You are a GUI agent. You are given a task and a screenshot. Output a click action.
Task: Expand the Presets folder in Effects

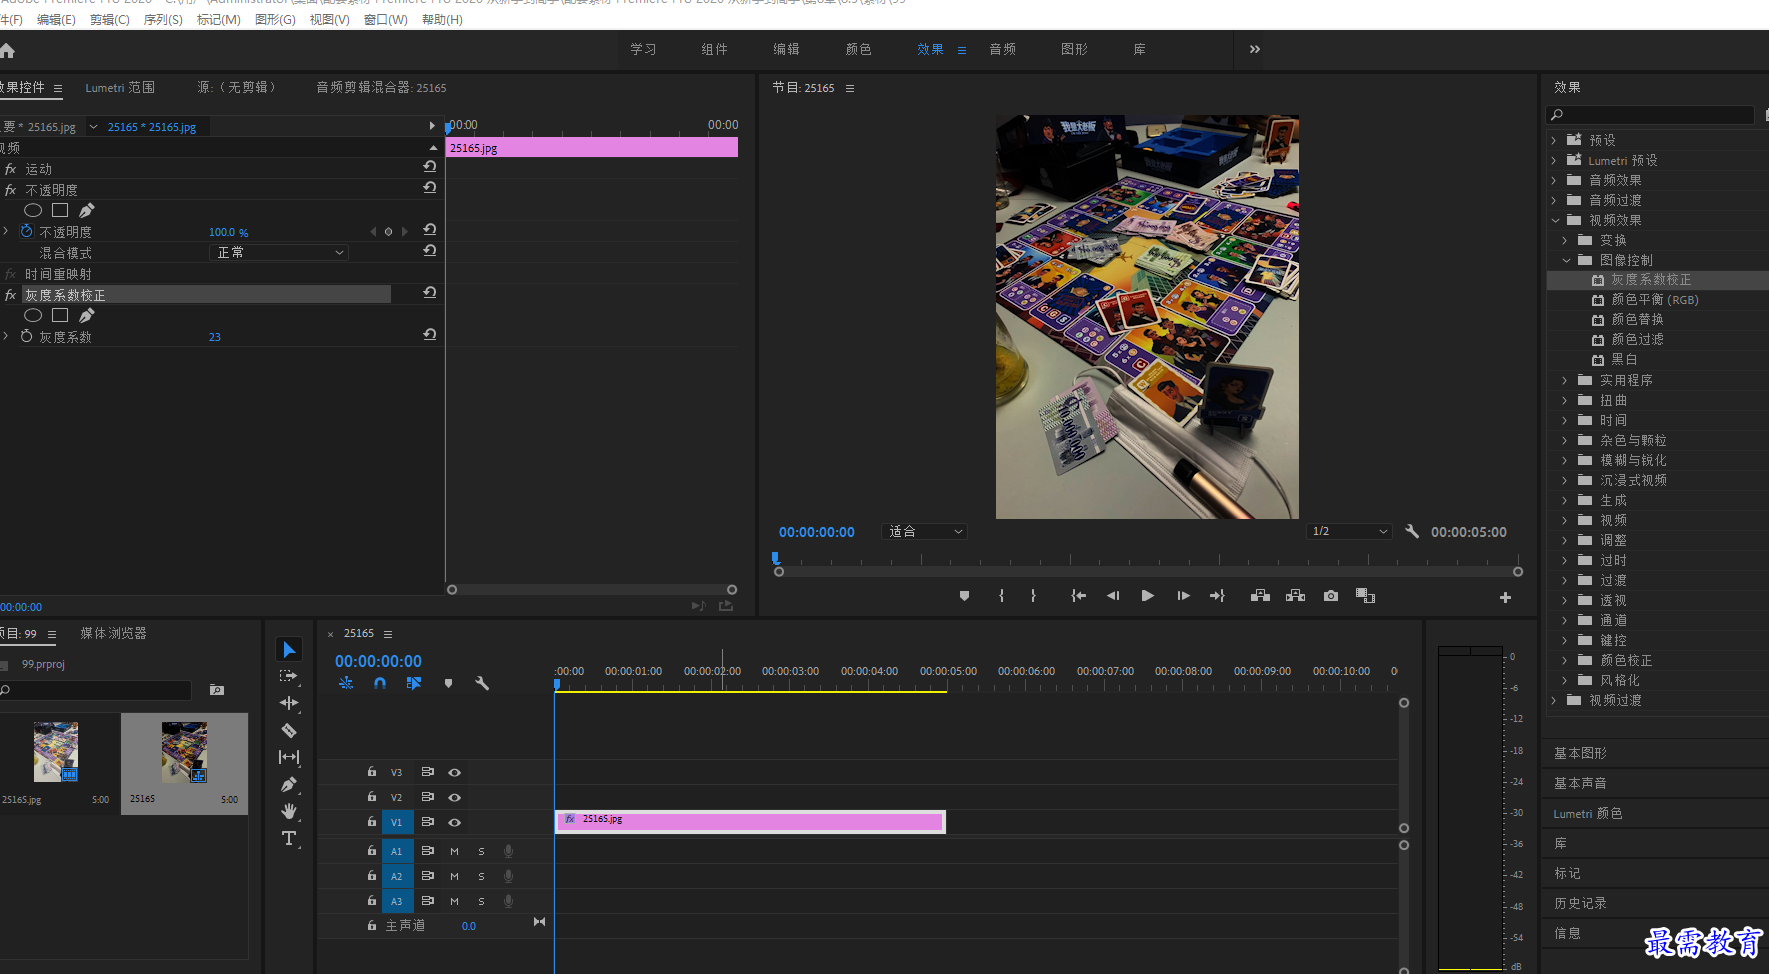(1554, 140)
